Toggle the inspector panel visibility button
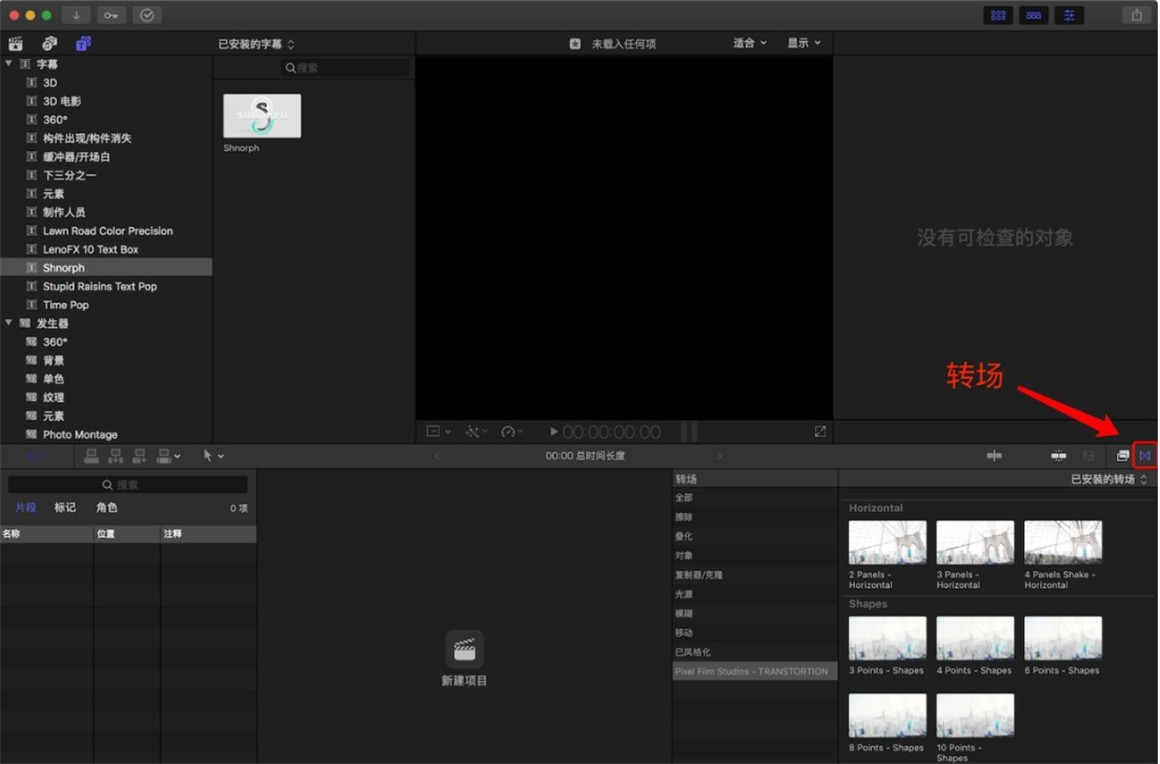The width and height of the screenshot is (1160, 764). (x=1068, y=15)
